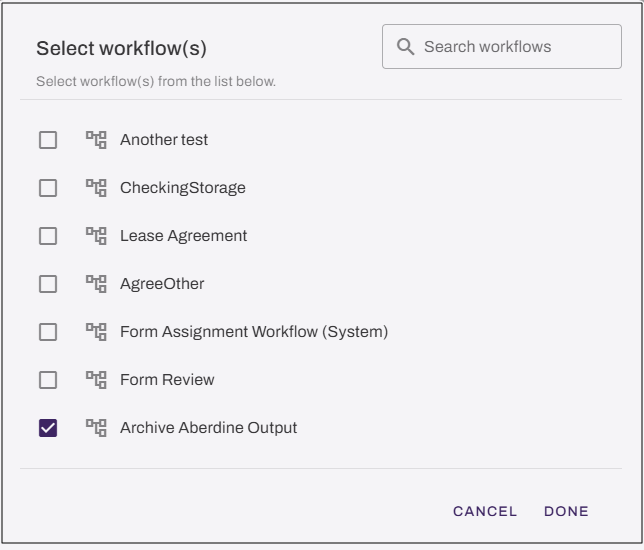Click the magnifier icon in the search box
This screenshot has width=644, height=550.
405,47
